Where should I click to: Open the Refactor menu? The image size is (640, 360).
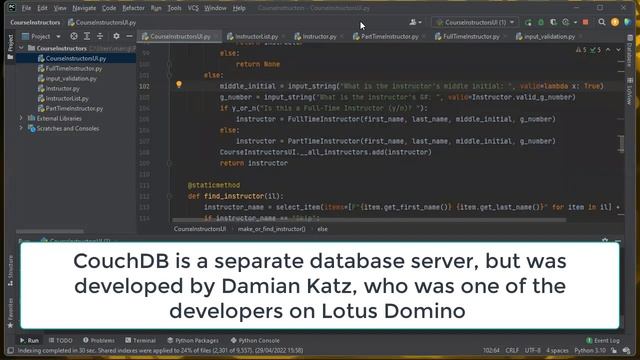pyautogui.click(x=133, y=8)
